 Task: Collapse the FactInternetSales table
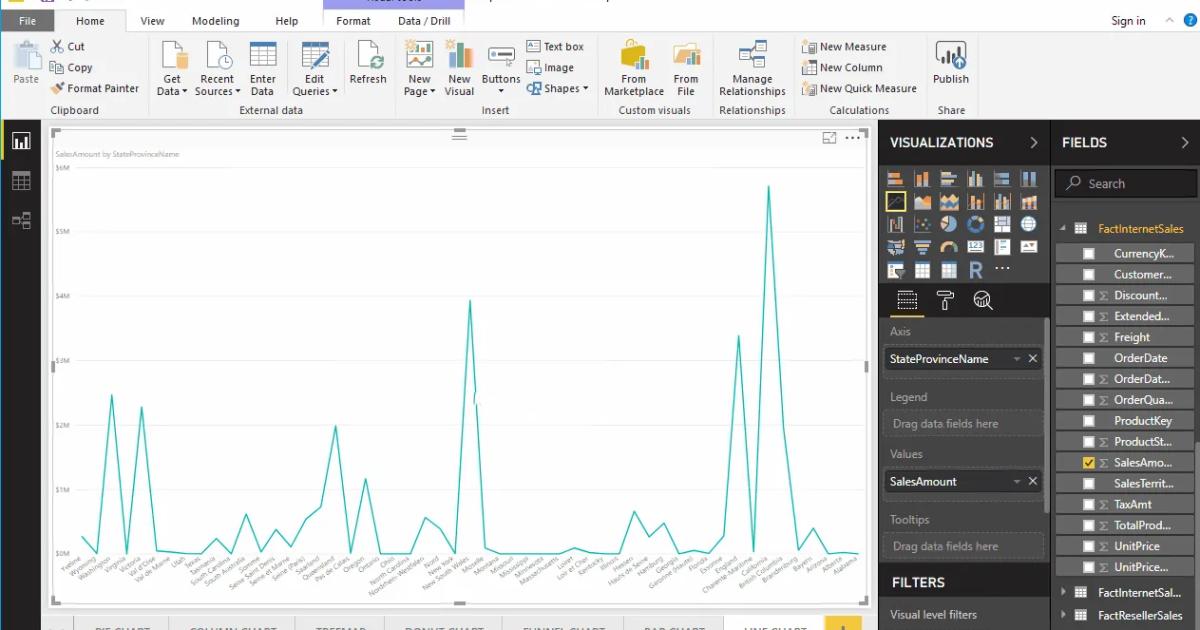[x=1063, y=228]
